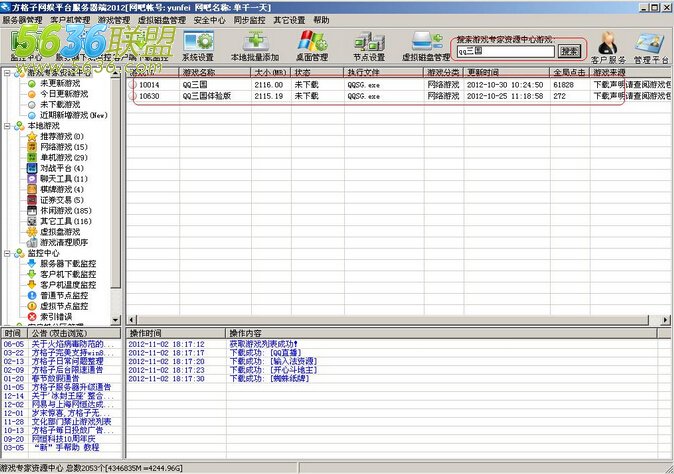Image resolution: width=674 pixels, height=474 pixels.
Task: Open 索引错误 red cross icon
Action: [x=32, y=317]
